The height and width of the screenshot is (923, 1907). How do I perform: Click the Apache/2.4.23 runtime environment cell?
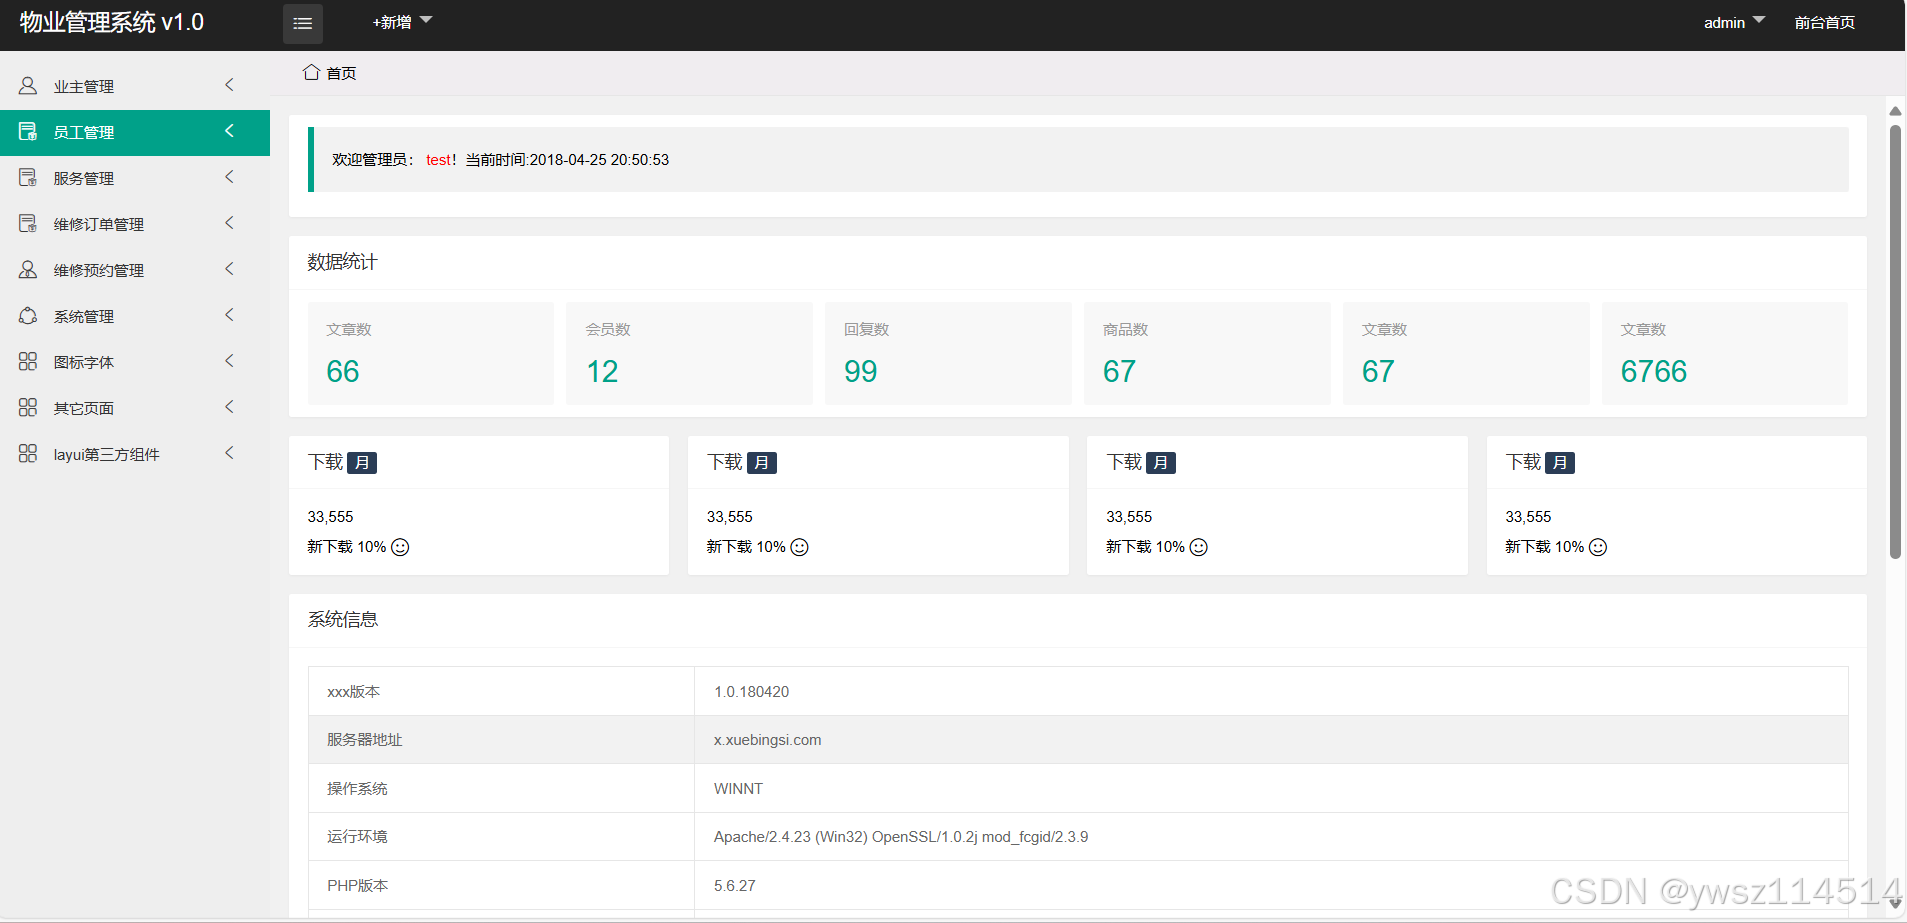click(1271, 836)
